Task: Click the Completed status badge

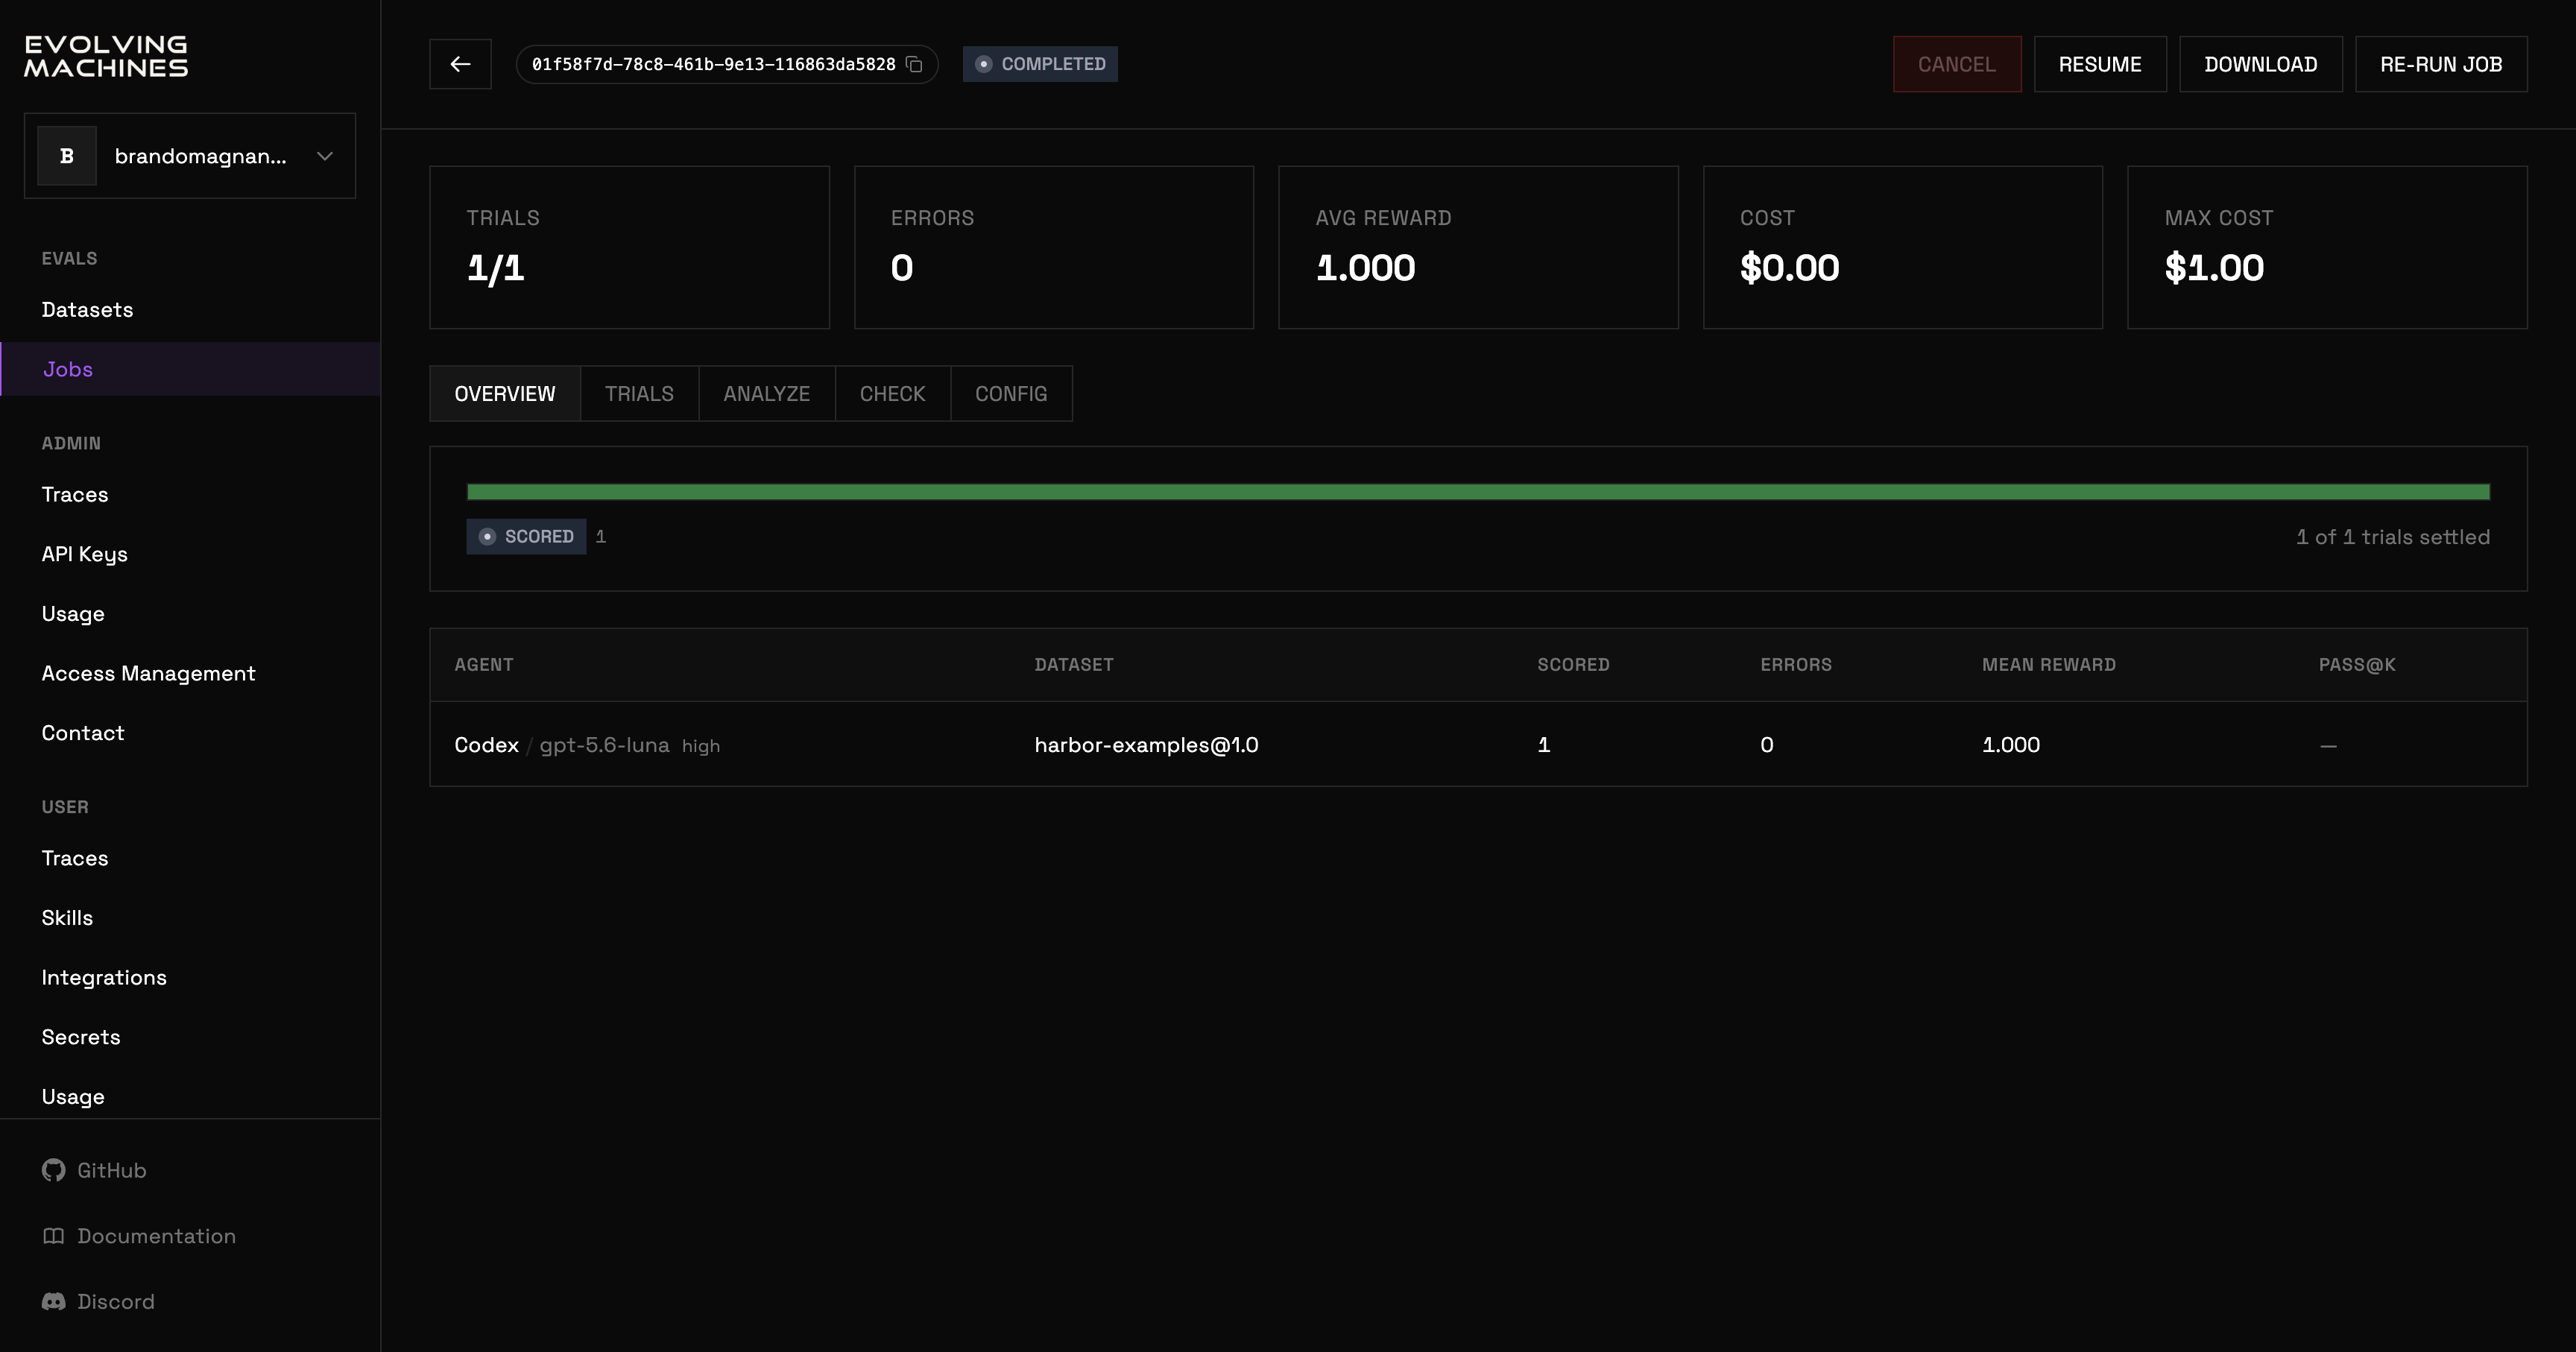Action: pyautogui.click(x=1040, y=64)
